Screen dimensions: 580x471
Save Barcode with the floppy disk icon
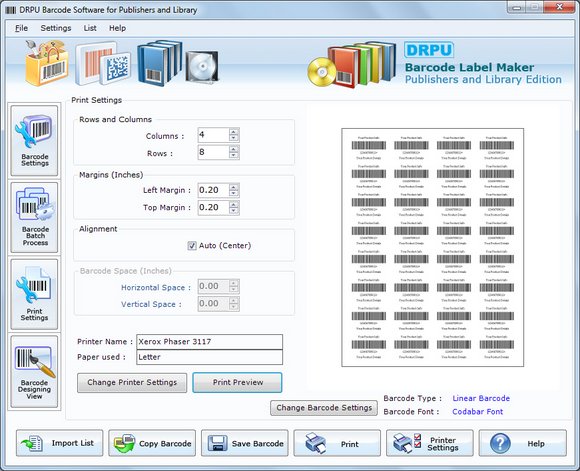tap(245, 443)
